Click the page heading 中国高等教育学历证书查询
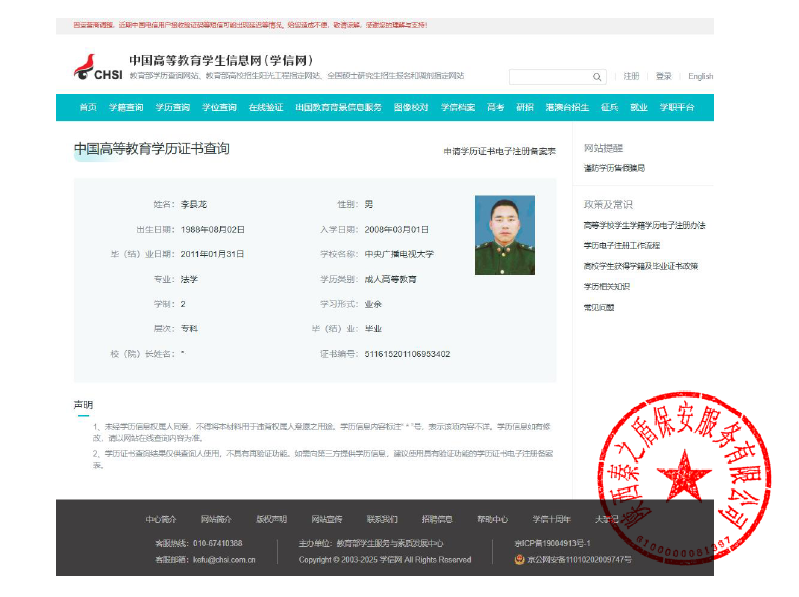 click(152, 148)
